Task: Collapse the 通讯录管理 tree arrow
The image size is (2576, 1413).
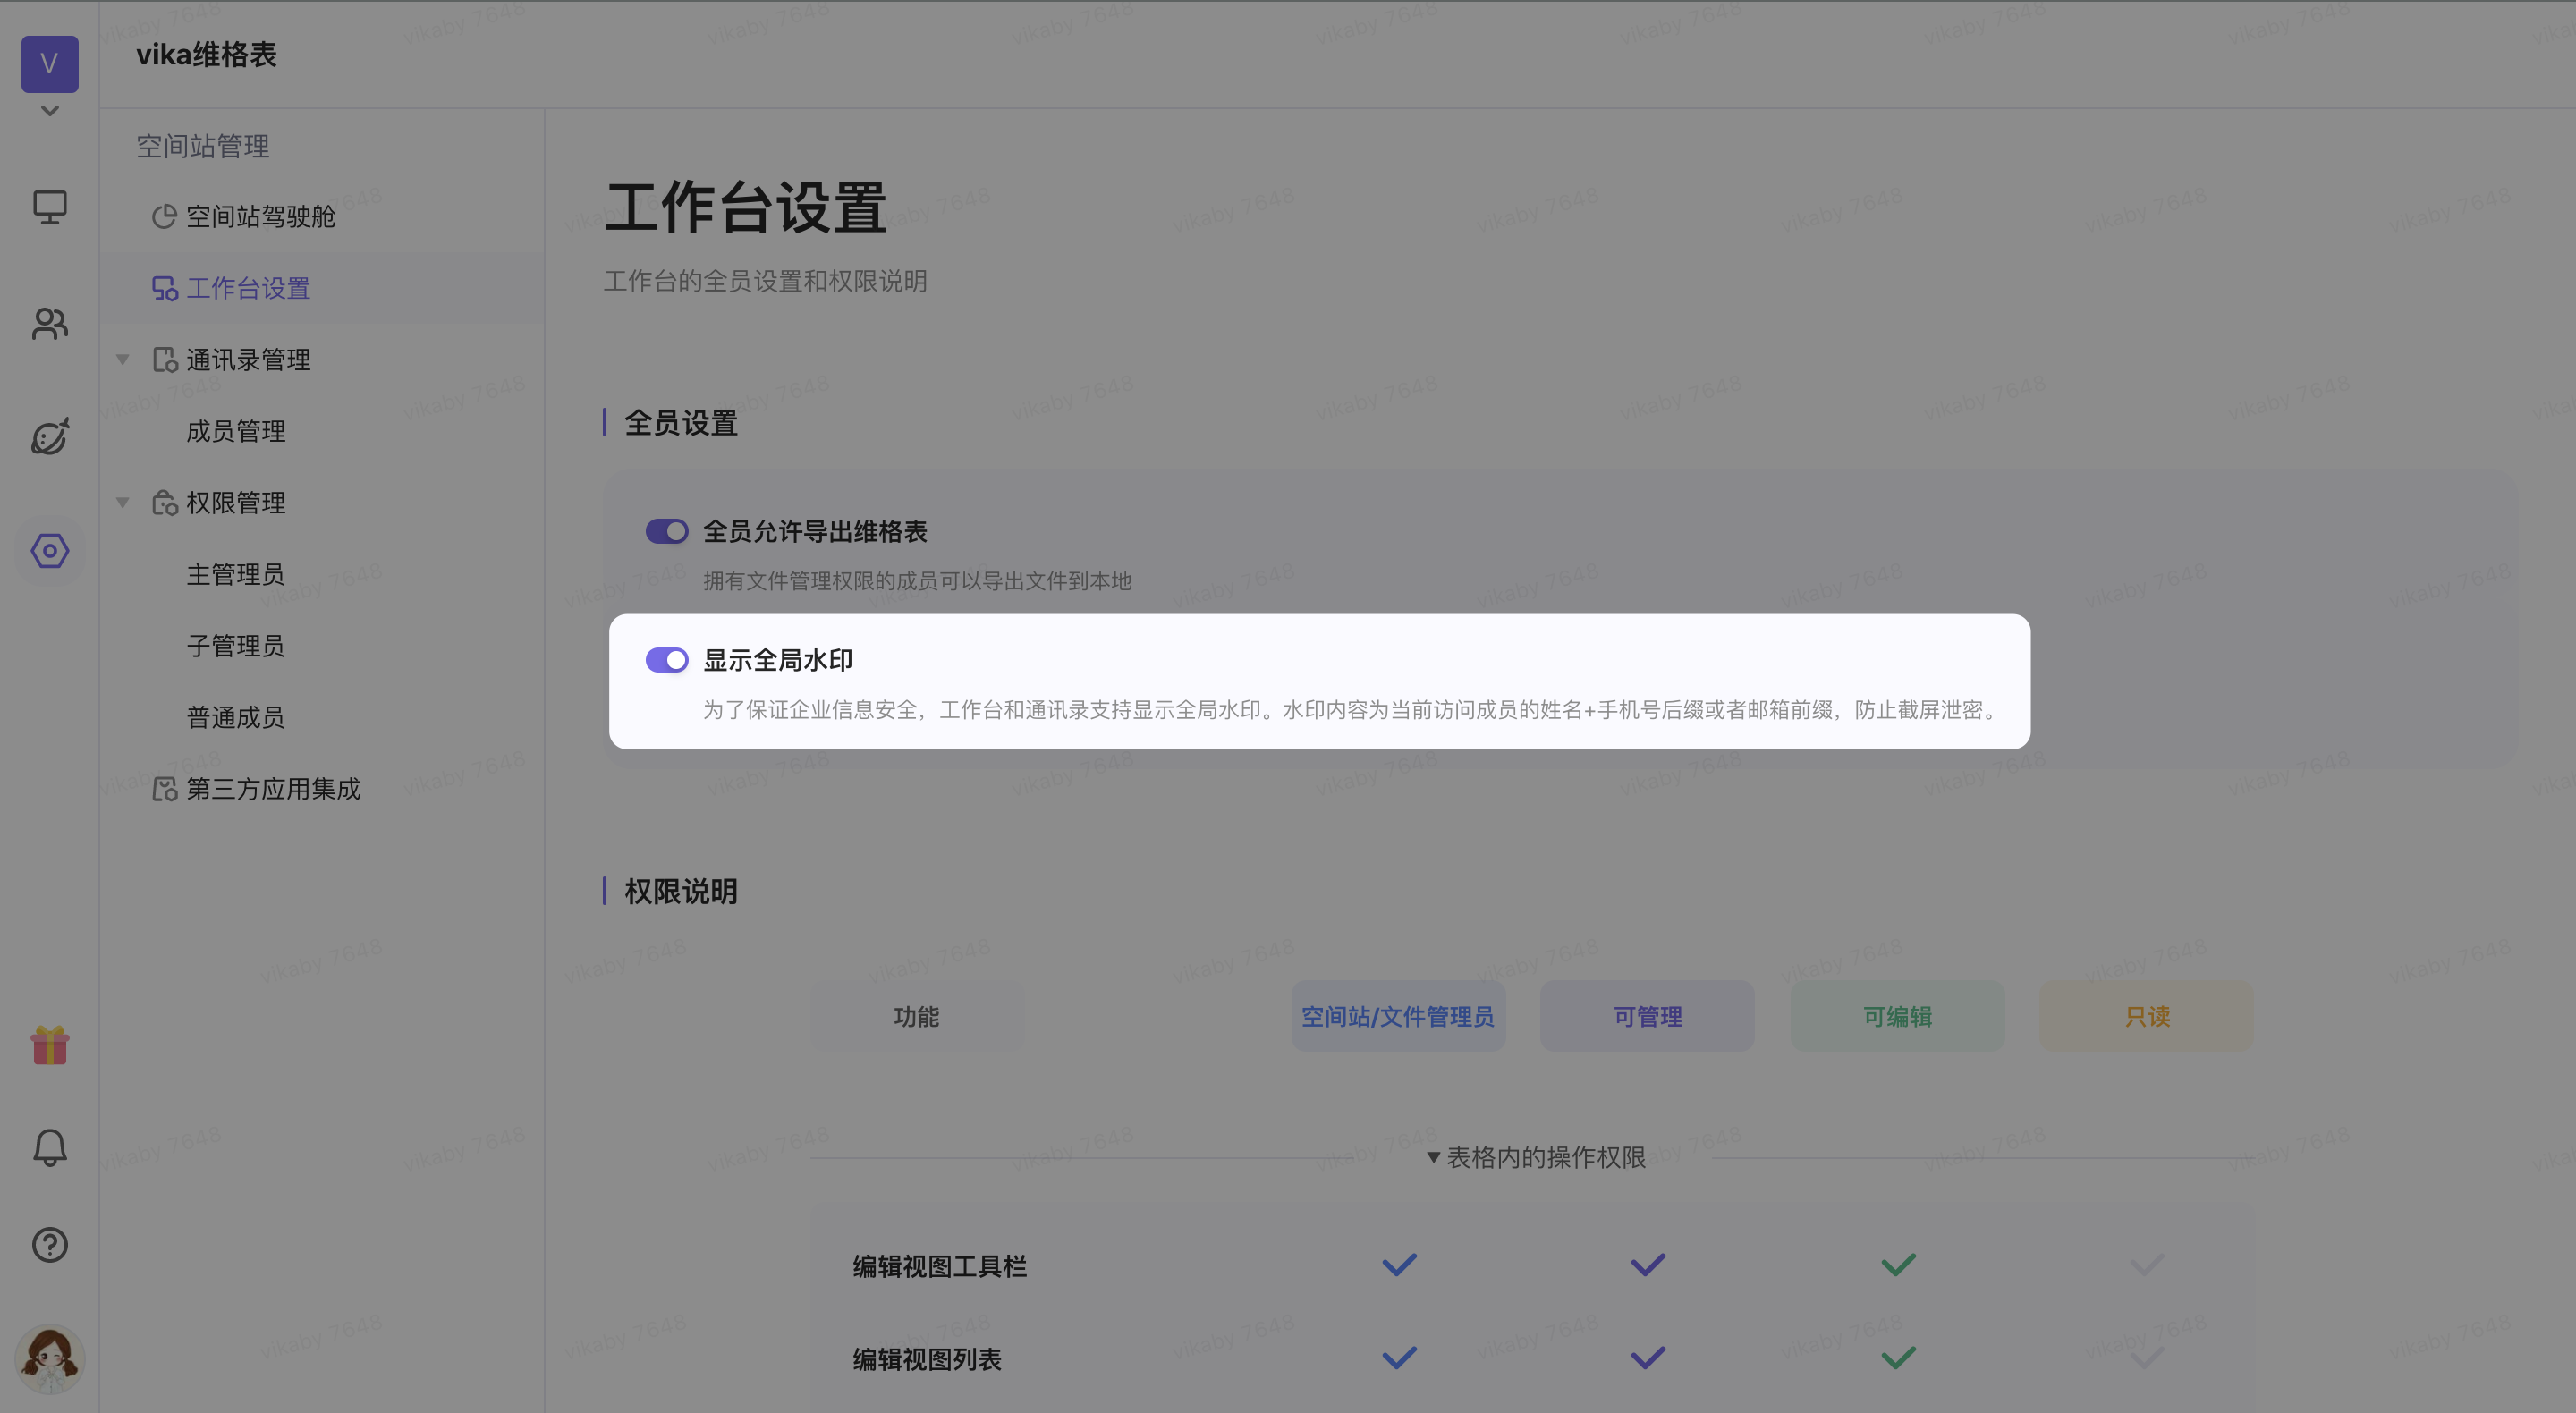Action: click(x=123, y=359)
